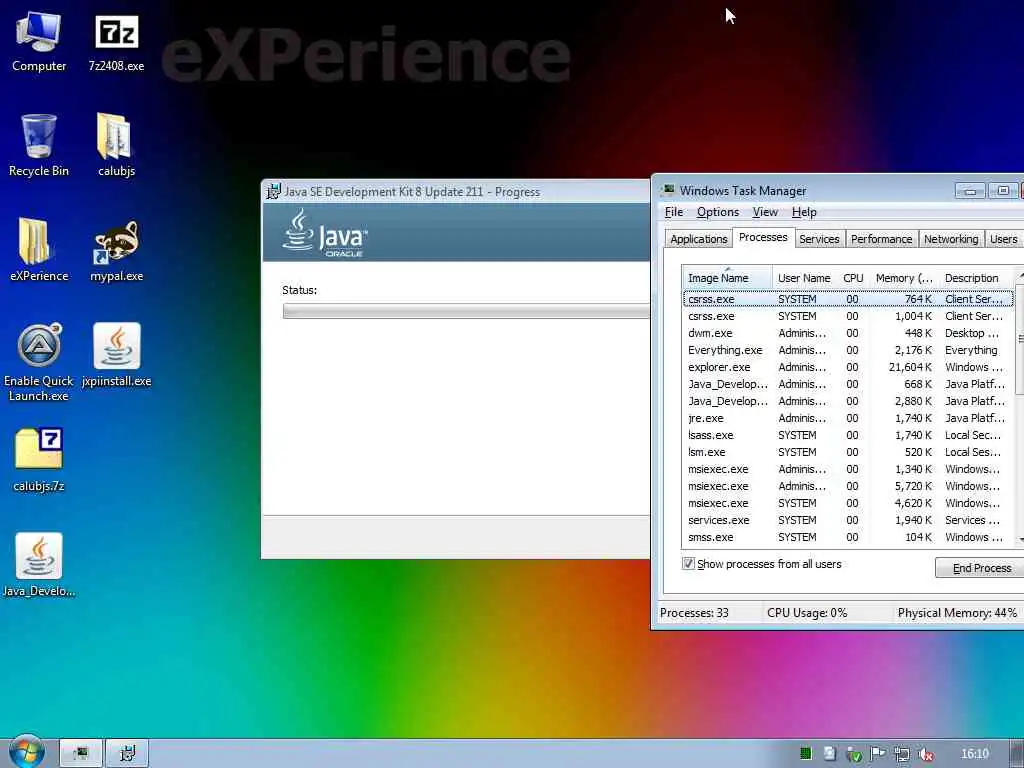
Task: Select the explorer.exe process row
Action: point(848,367)
